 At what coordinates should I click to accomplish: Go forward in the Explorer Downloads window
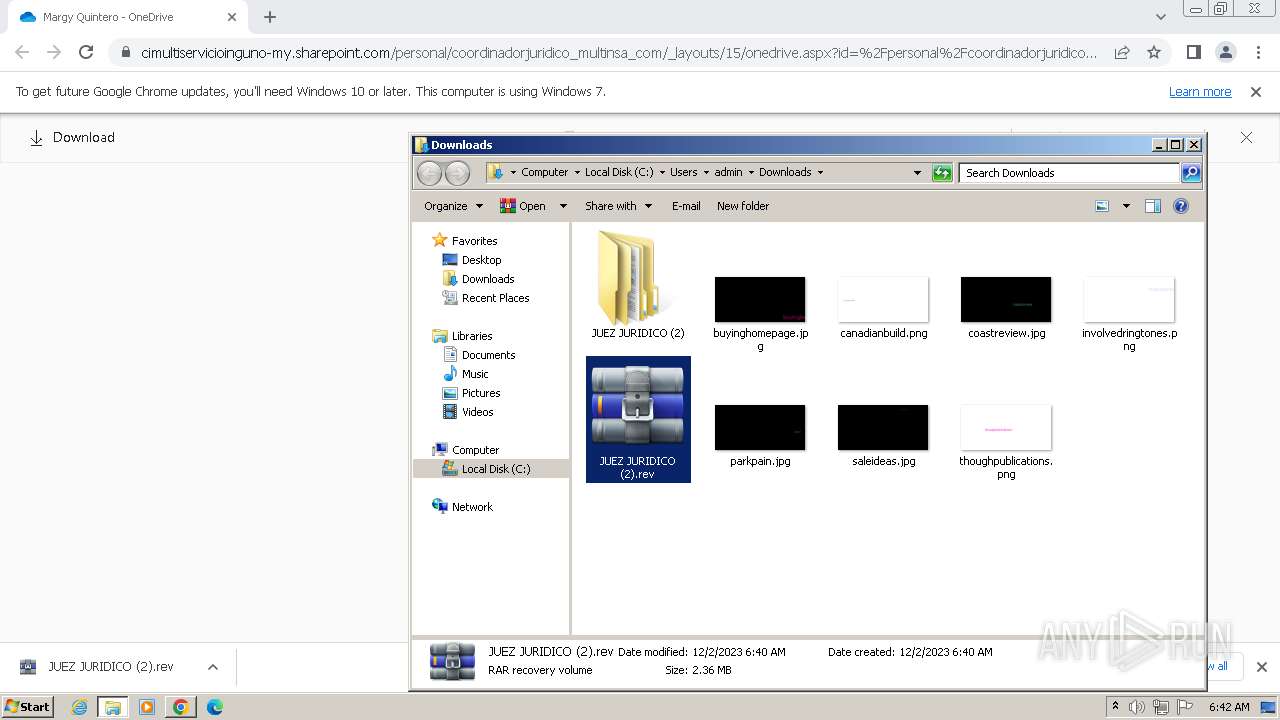457,173
